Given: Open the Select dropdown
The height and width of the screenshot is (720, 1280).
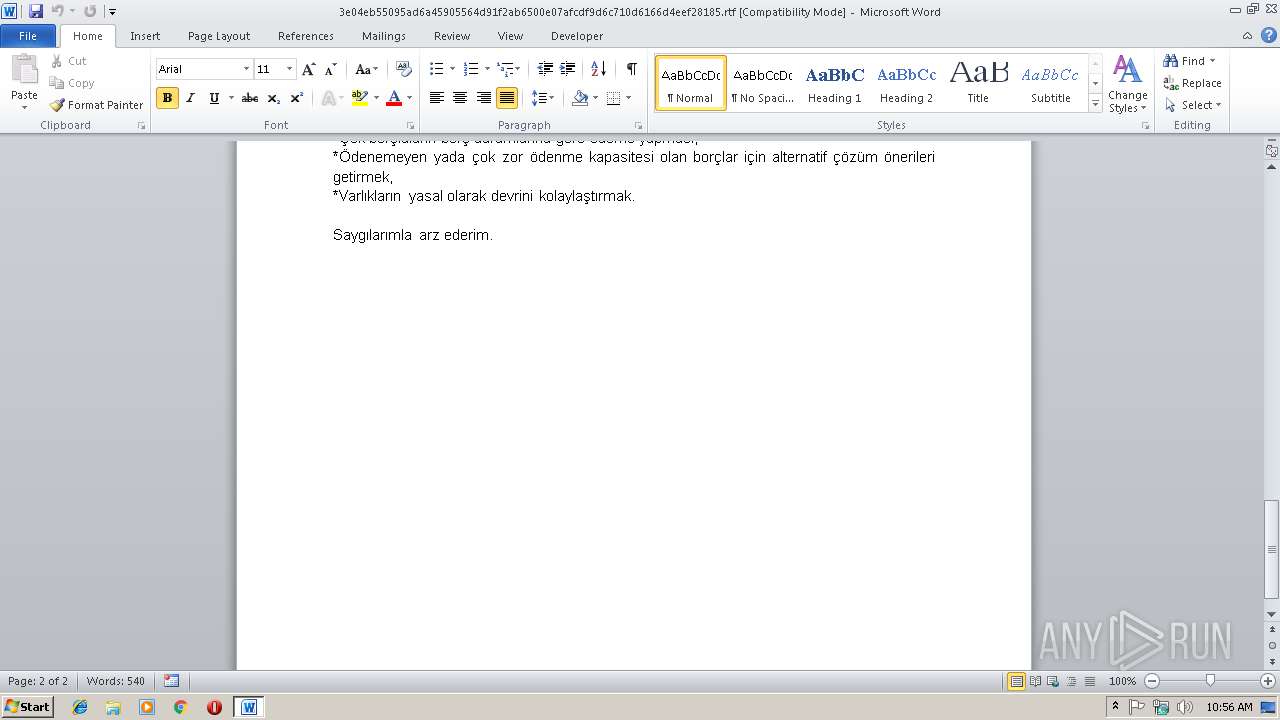Looking at the screenshot, I should click(1193, 105).
